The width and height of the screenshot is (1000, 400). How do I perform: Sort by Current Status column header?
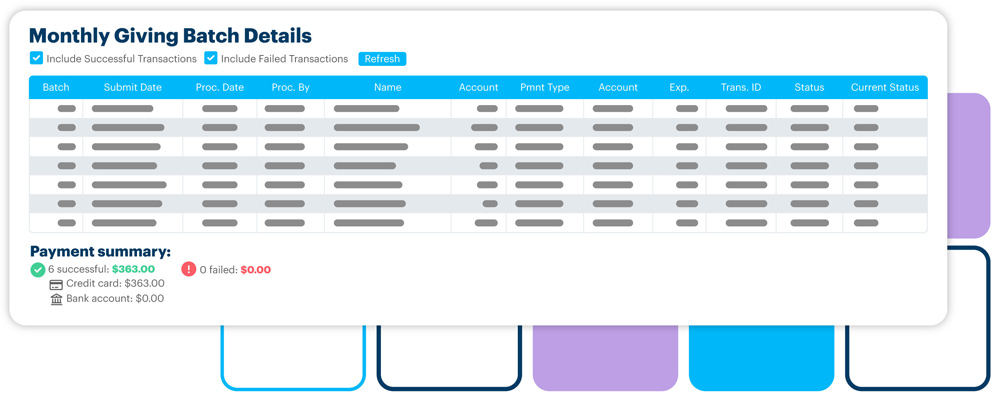coord(885,87)
